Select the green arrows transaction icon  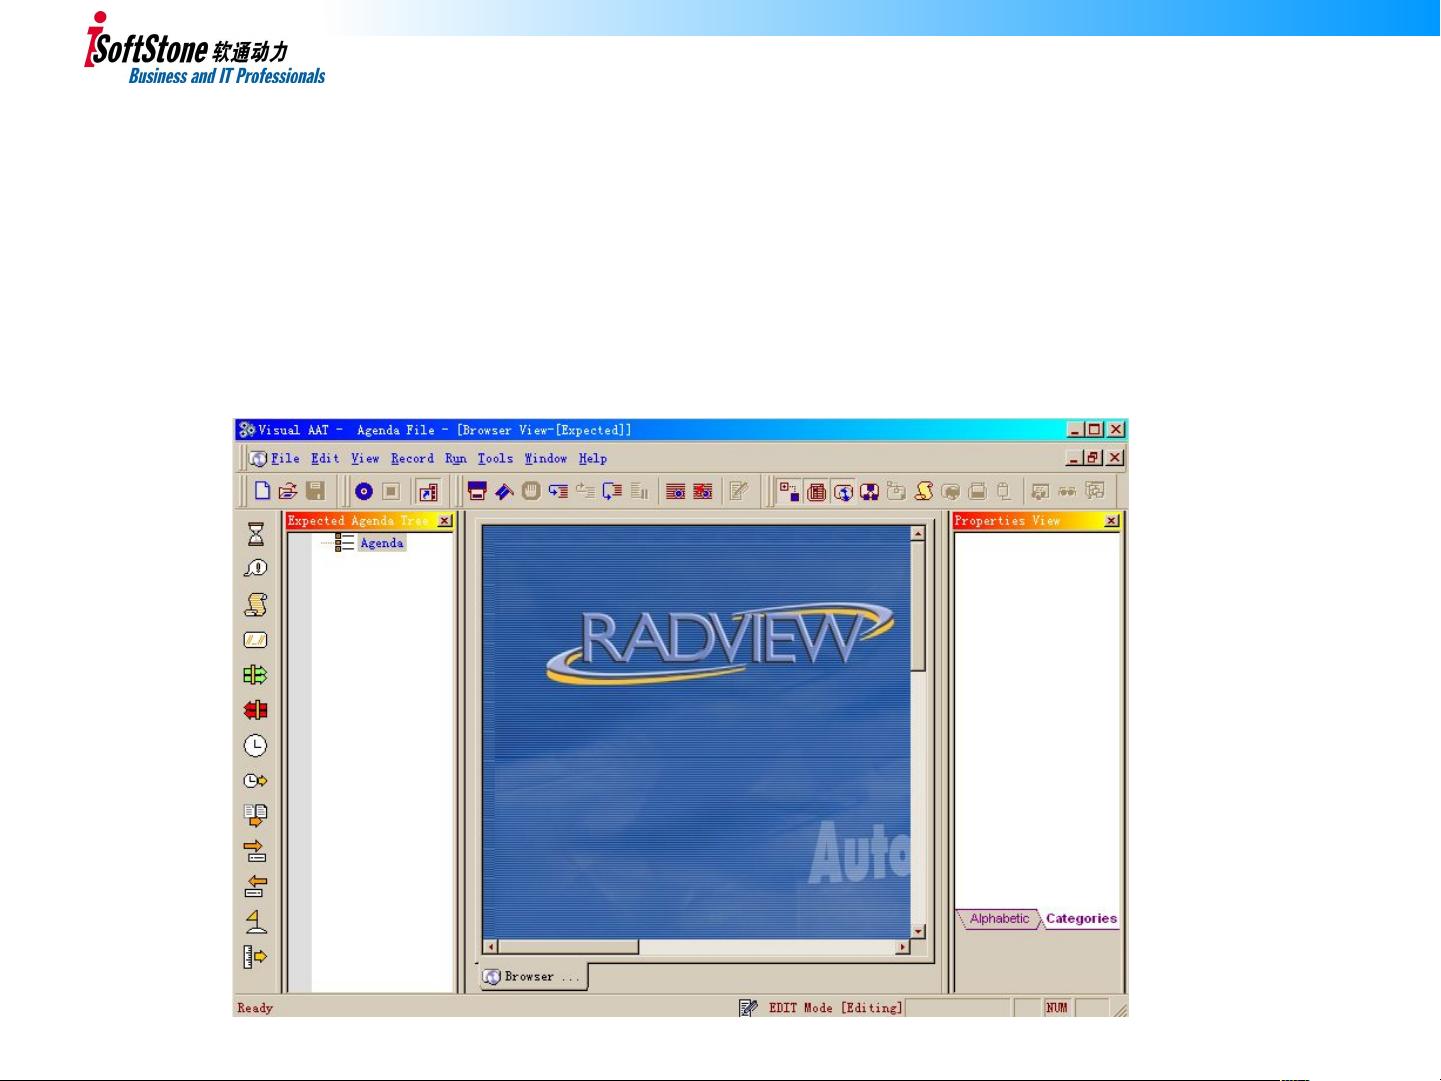(255, 675)
